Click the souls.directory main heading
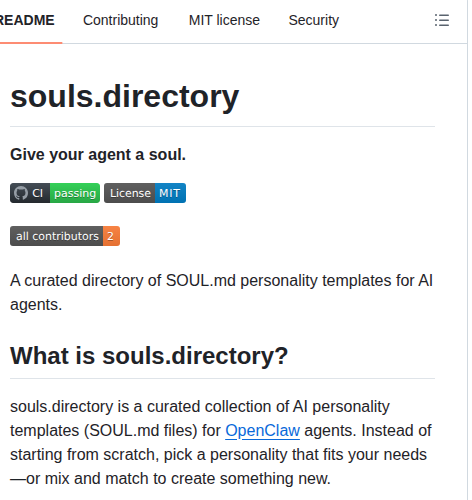 pos(125,97)
